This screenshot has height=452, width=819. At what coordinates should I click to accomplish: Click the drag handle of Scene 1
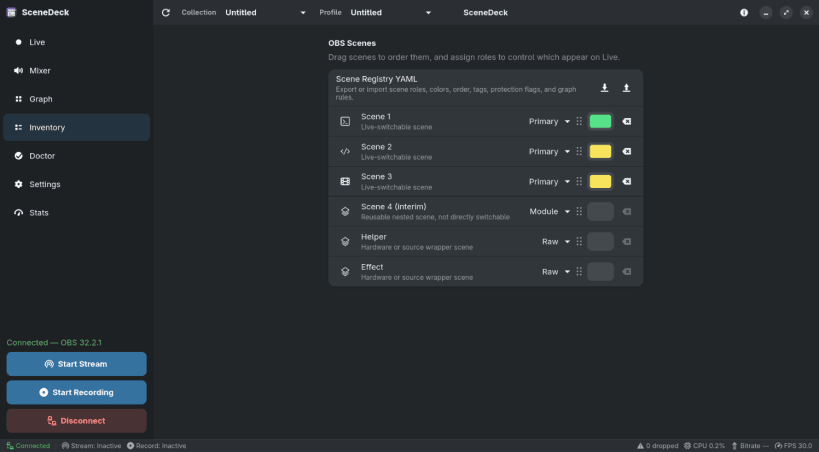579,121
